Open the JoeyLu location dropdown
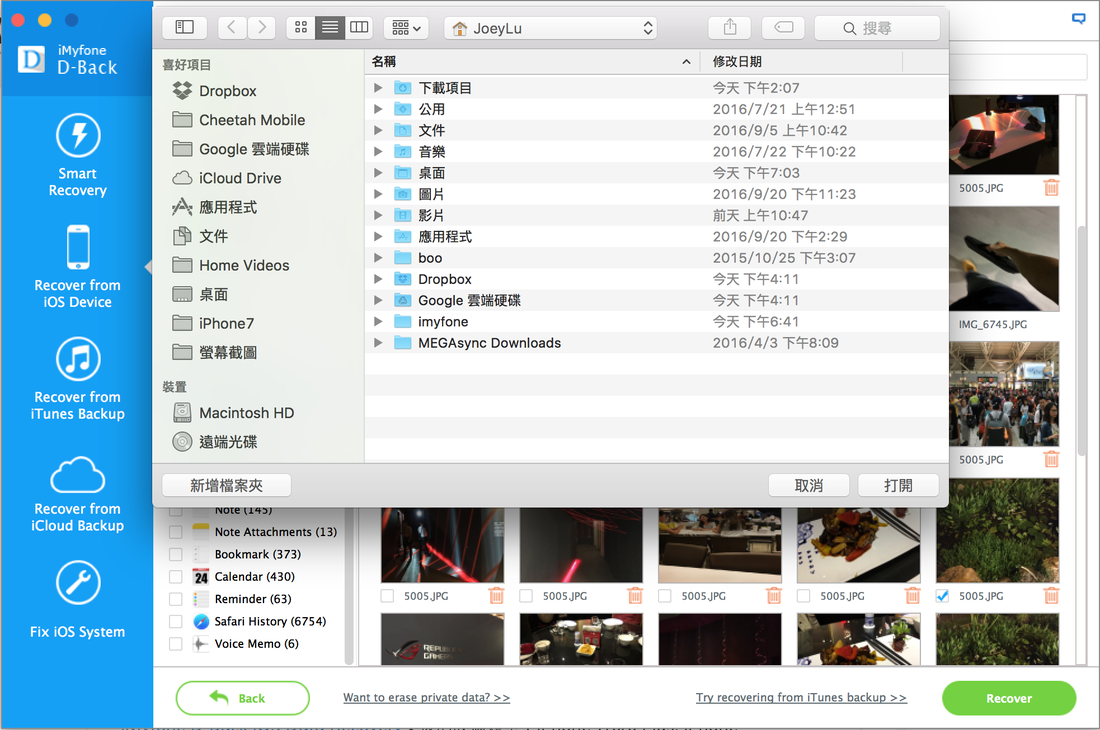 (551, 28)
